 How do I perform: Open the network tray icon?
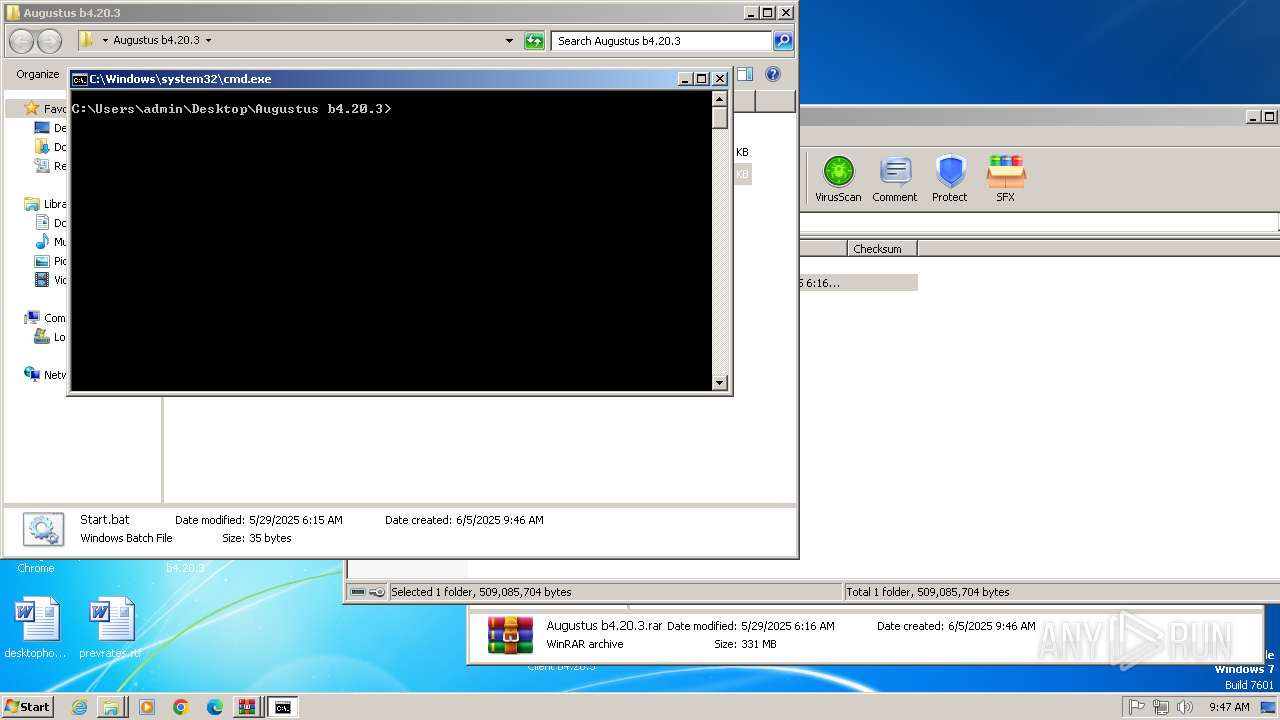tap(1160, 707)
